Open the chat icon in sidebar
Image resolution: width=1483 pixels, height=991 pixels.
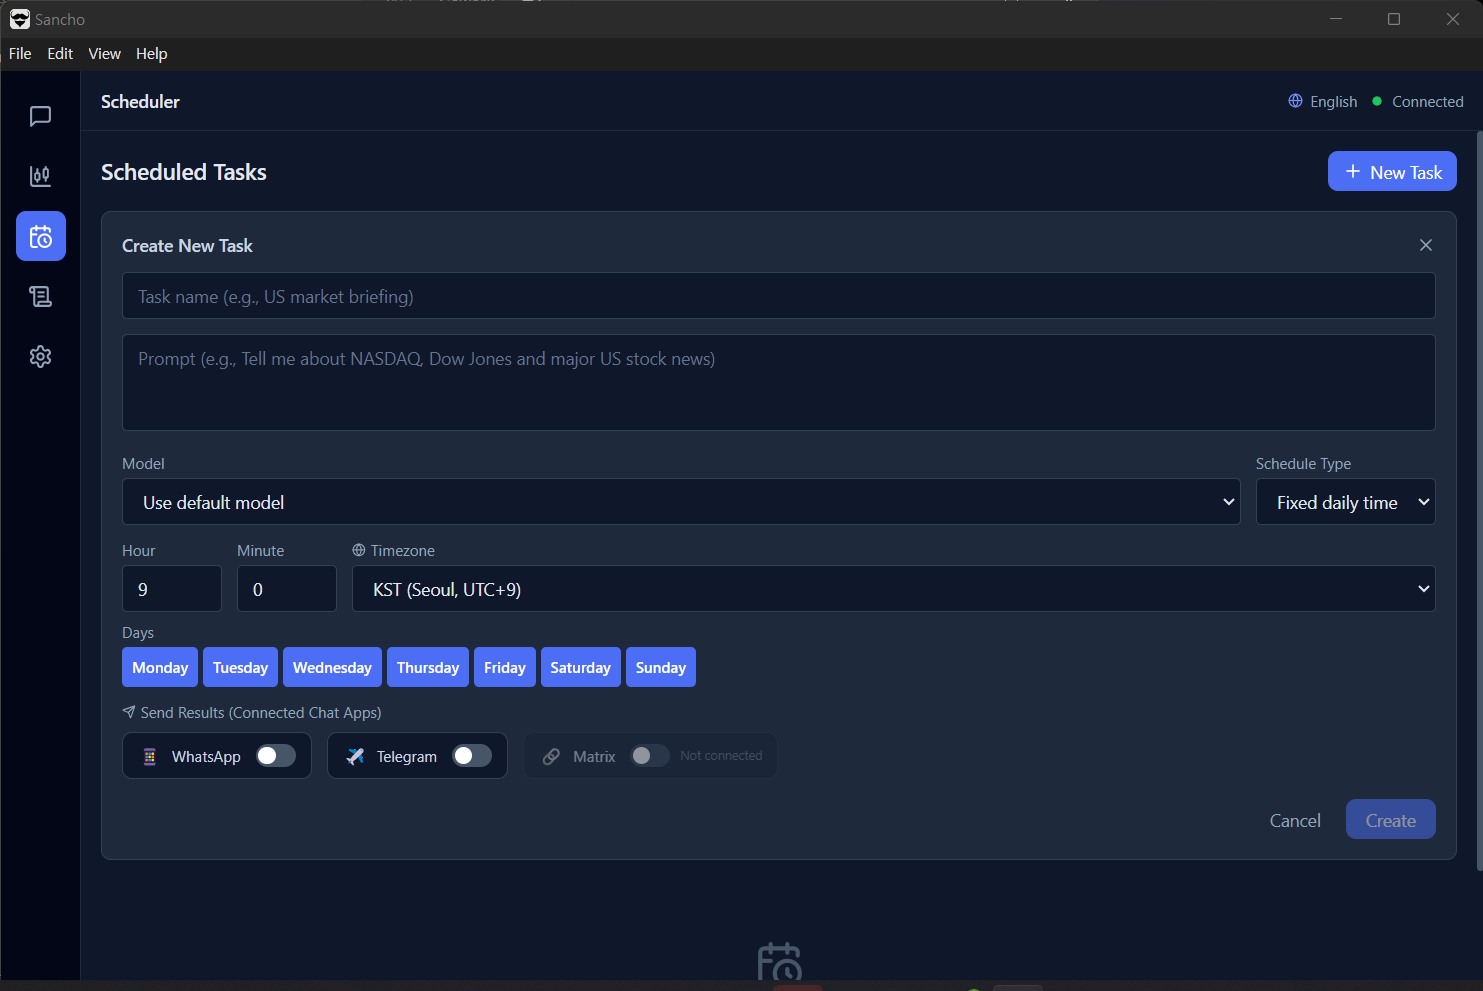pyautogui.click(x=40, y=116)
